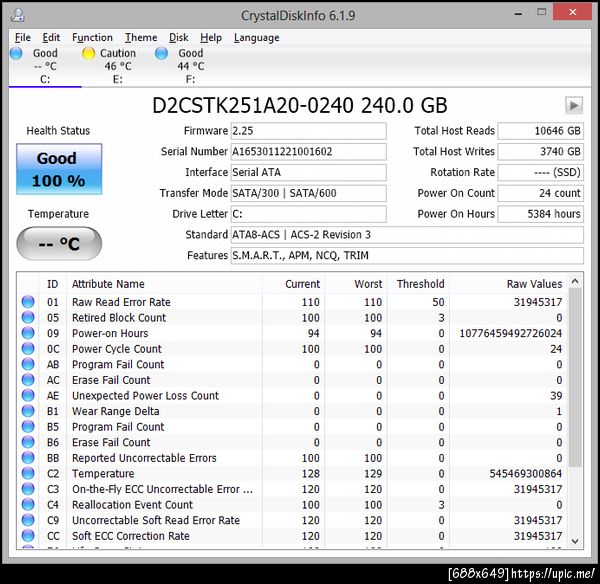The height and width of the screenshot is (584, 600).
Task: Open the File menu
Action: point(23,38)
